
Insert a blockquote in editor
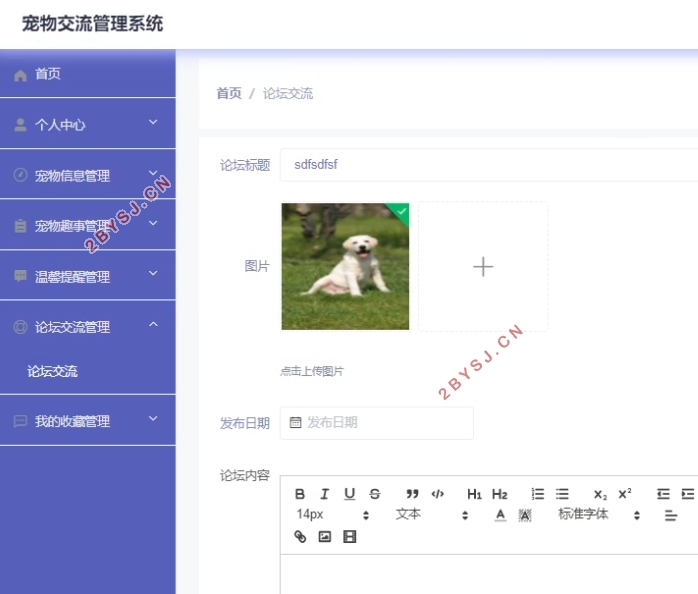[412, 494]
